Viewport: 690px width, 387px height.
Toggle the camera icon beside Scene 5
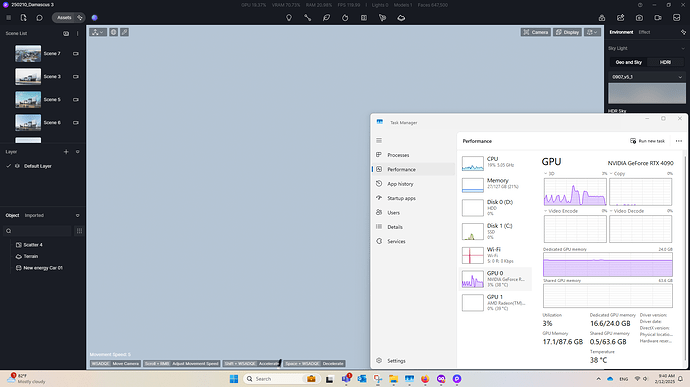(x=76, y=100)
